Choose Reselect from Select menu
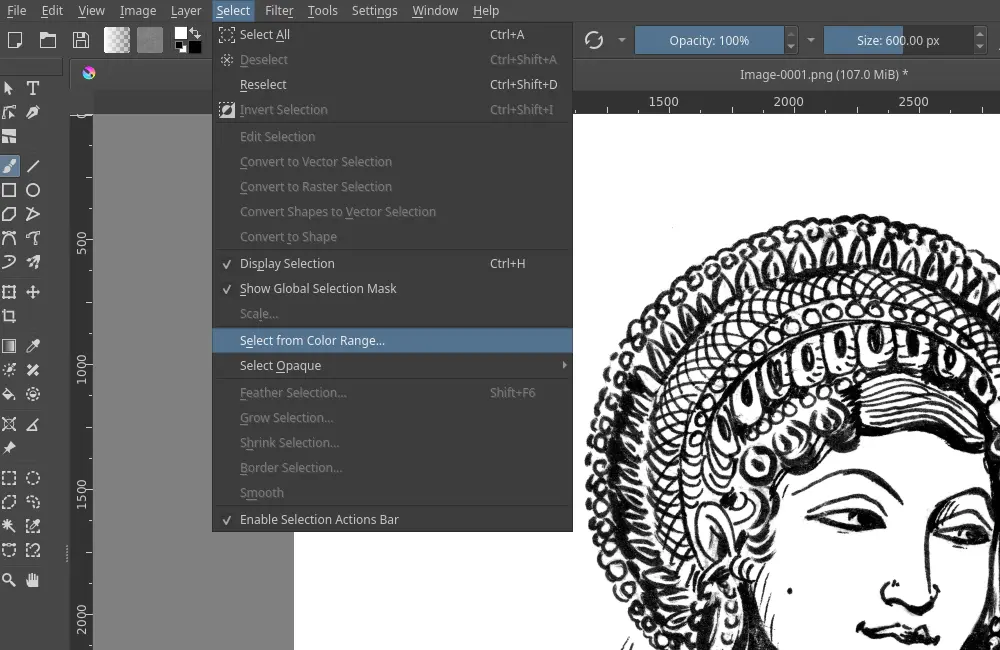The height and width of the screenshot is (650, 1000). [x=392, y=84]
